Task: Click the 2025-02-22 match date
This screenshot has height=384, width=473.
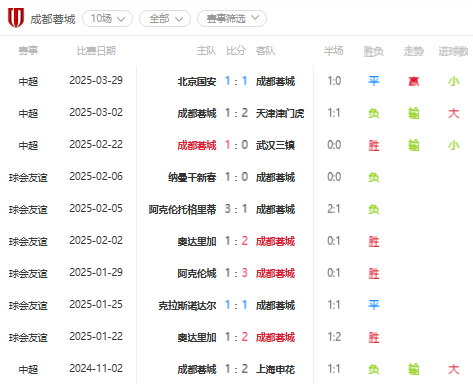Action: click(96, 144)
